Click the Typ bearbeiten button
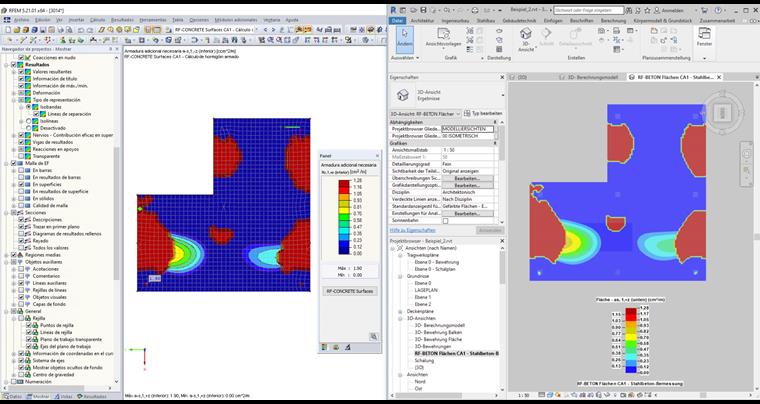Image resolution: width=760 pixels, height=404 pixels. [x=483, y=113]
